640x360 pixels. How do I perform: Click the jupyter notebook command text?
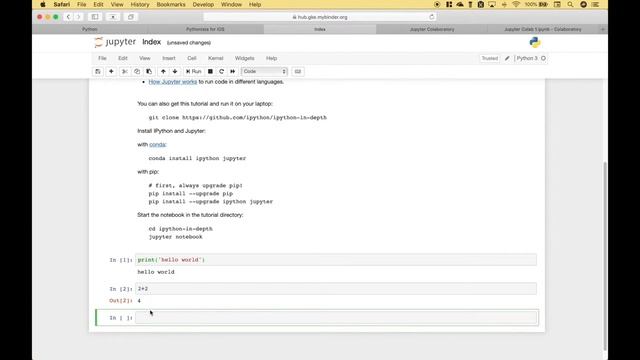(176, 237)
